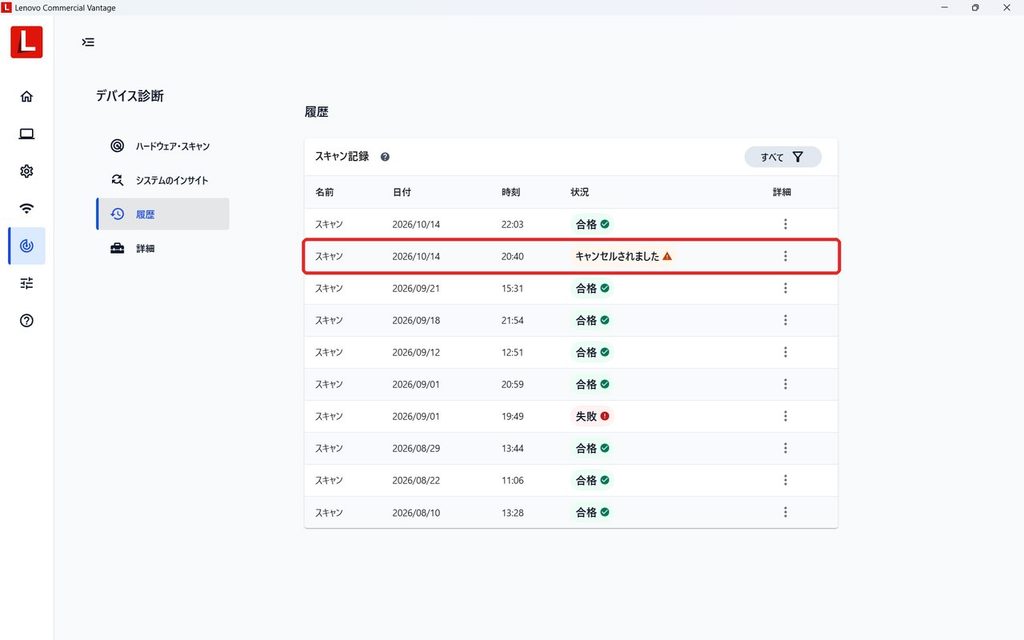Collapse the navigation menu toggle icon
This screenshot has width=1024, height=640.
(88, 42)
